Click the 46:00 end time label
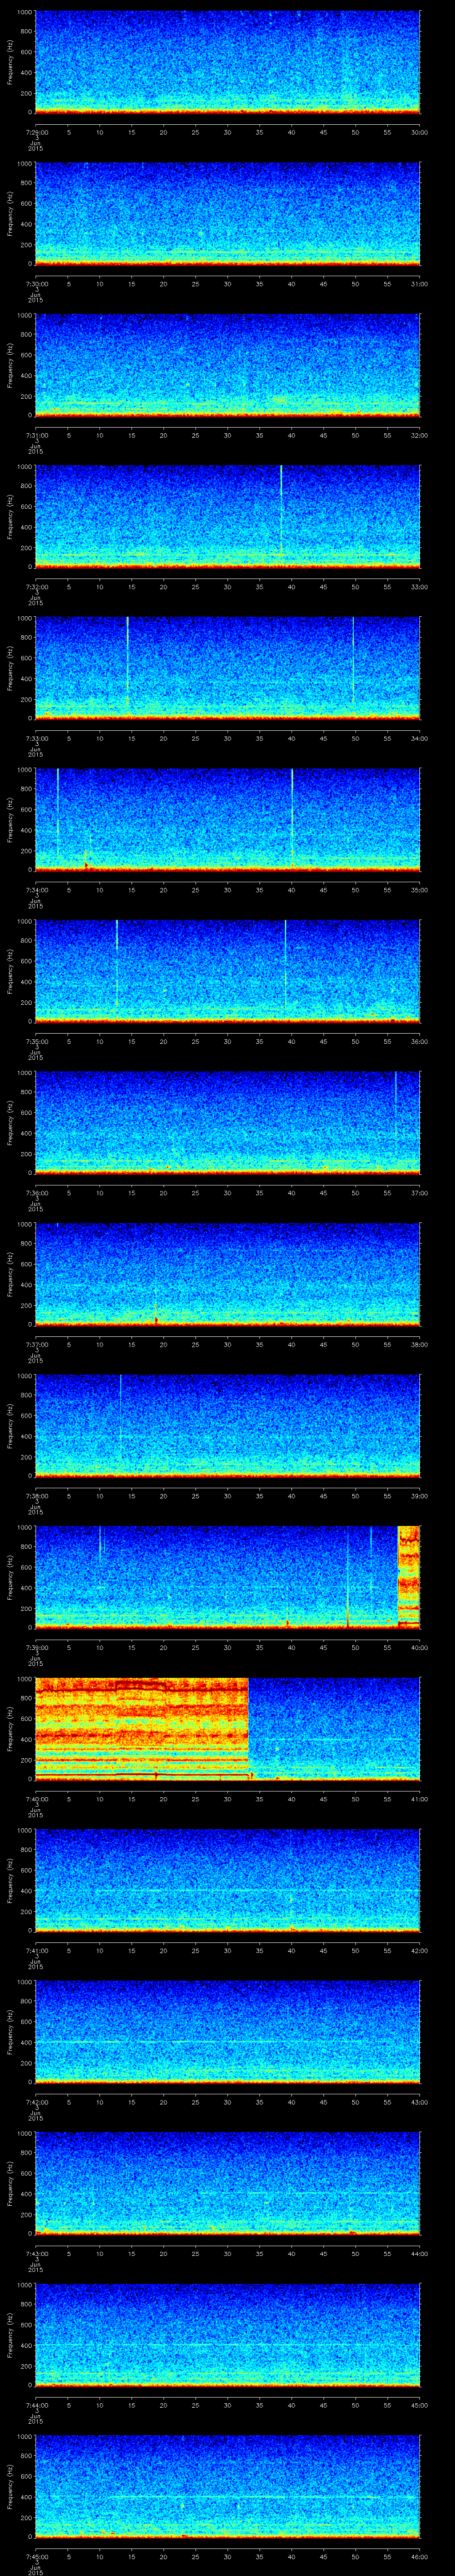This screenshot has width=455, height=2576. 419,2556
